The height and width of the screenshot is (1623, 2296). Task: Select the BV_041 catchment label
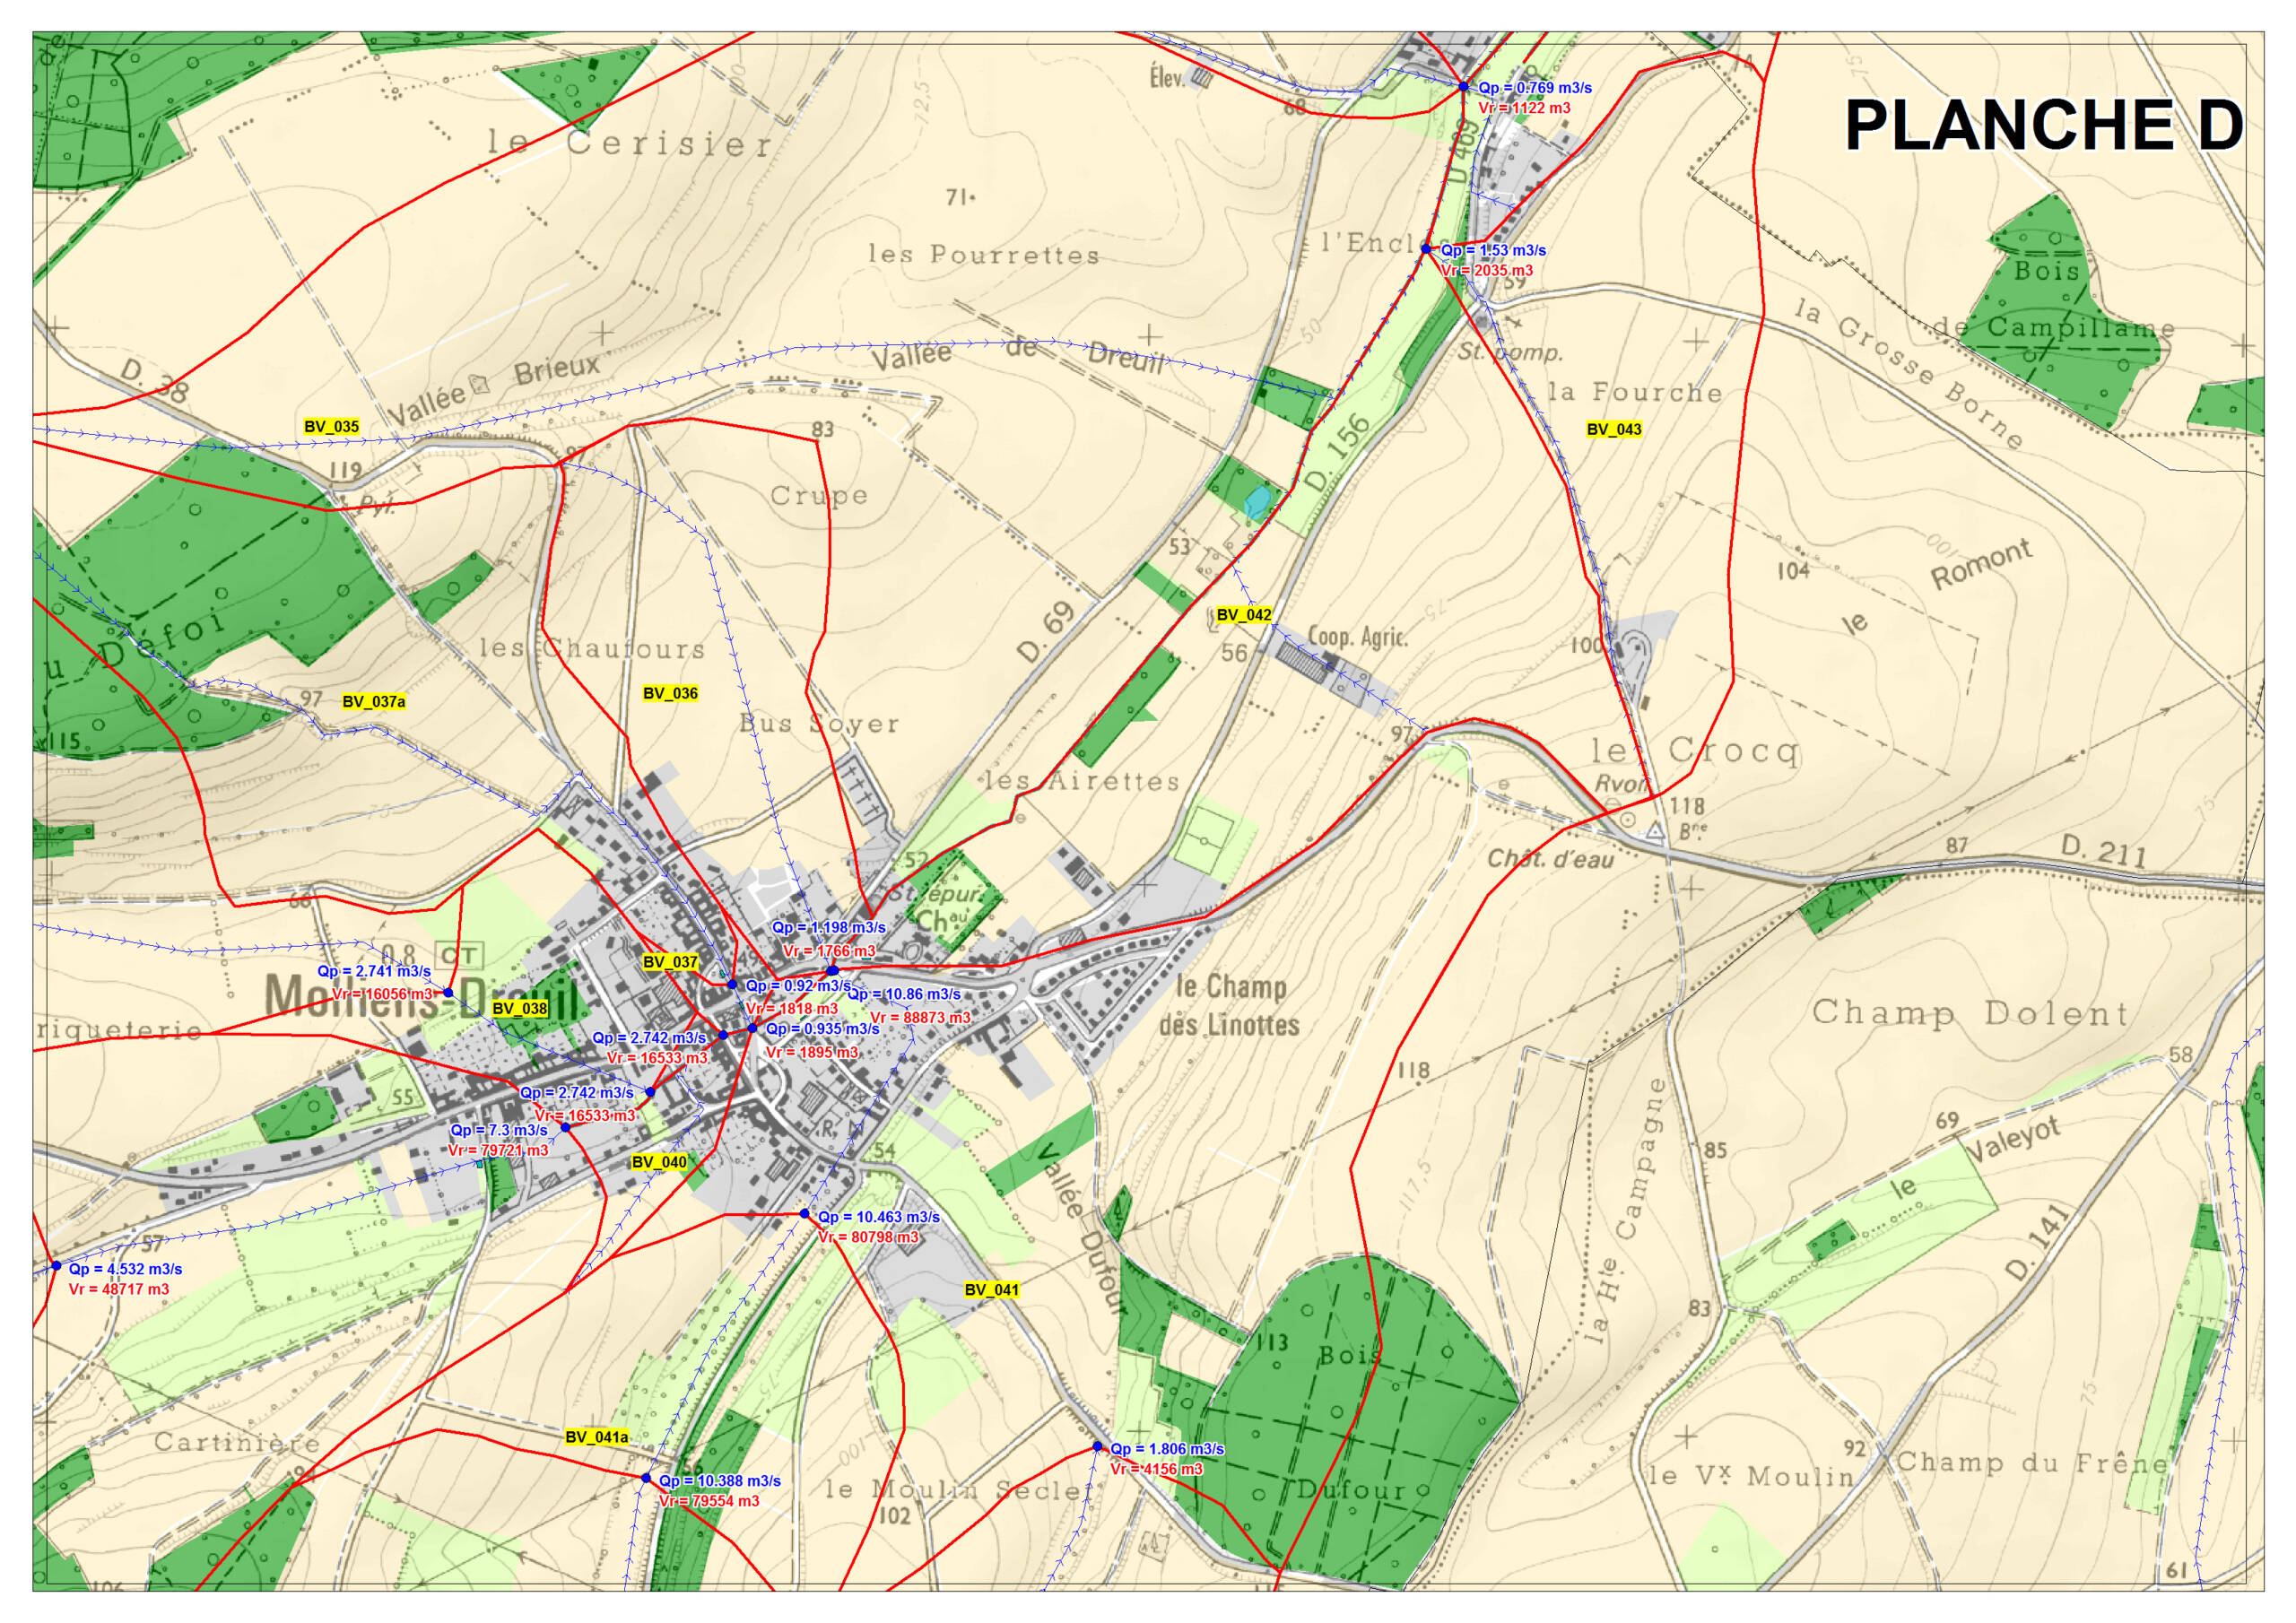tap(991, 1290)
